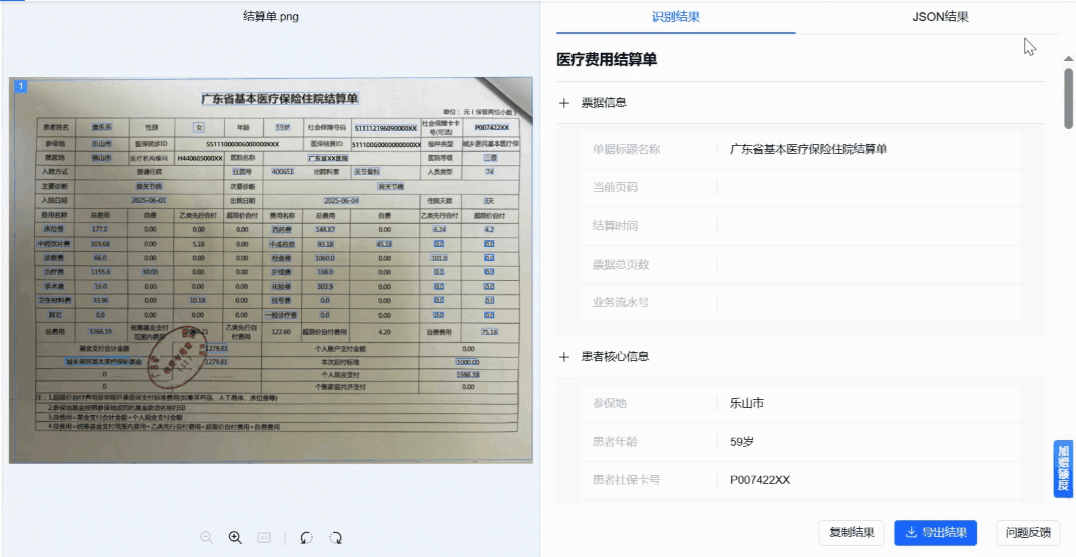Select 中药饮片费 total 103.68
The height and width of the screenshot is (557, 1076).
click(x=100, y=244)
